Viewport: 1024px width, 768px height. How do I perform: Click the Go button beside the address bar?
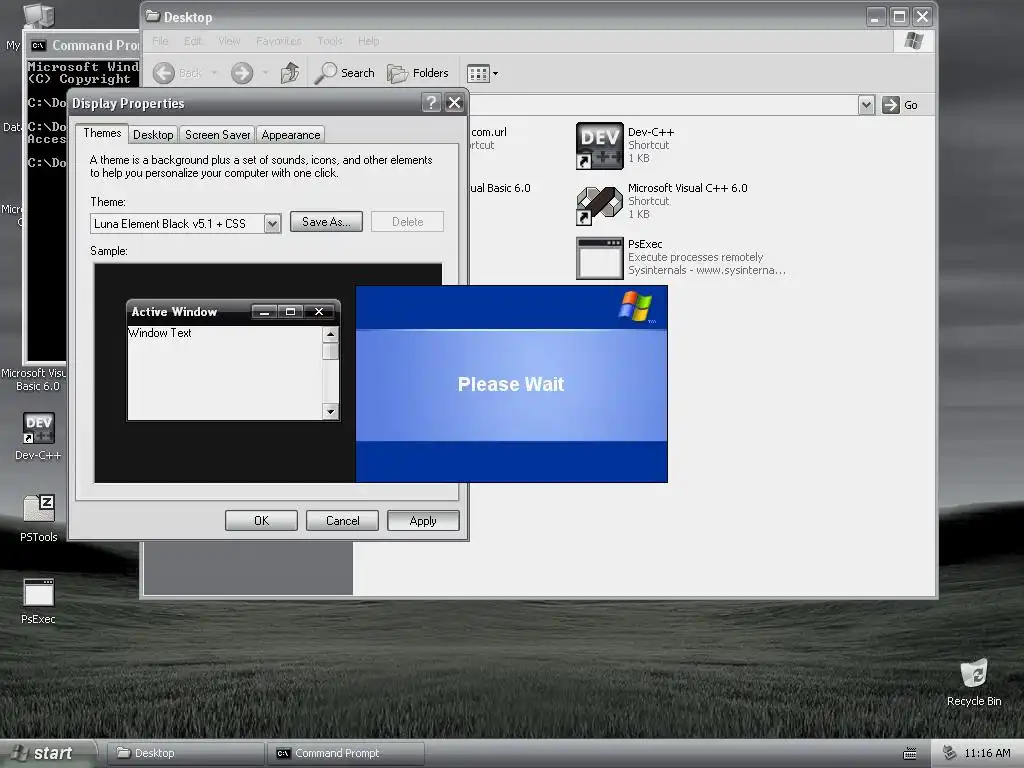click(900, 105)
